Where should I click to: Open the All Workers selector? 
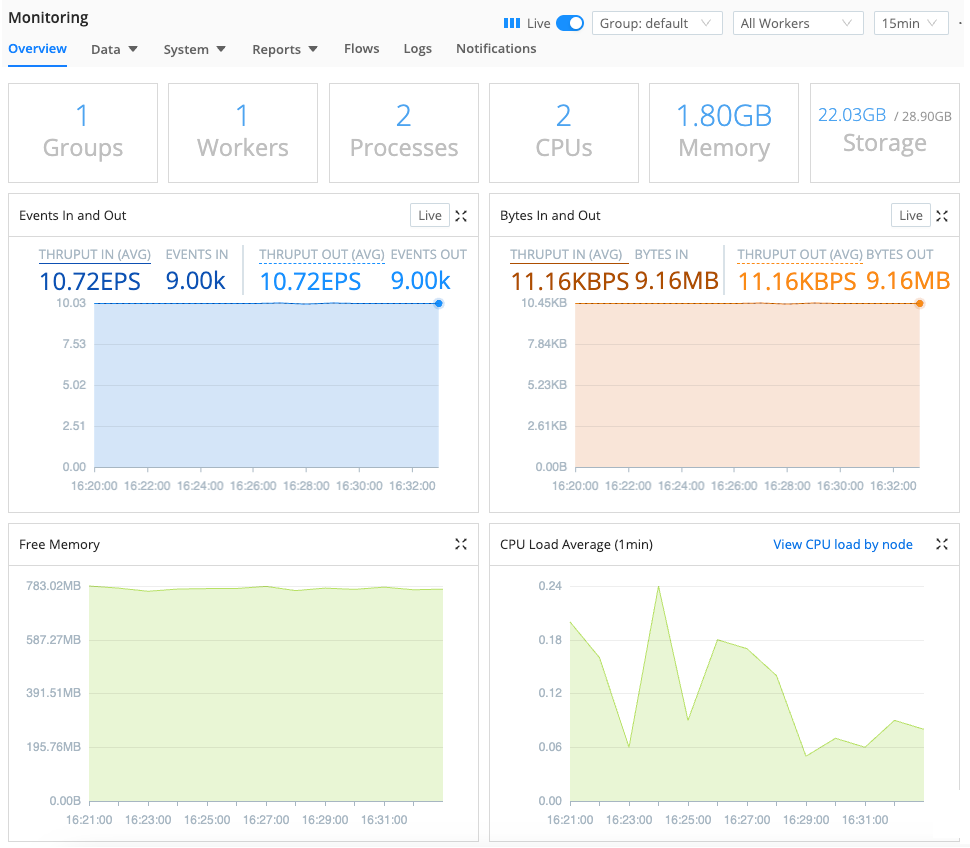click(x=797, y=22)
